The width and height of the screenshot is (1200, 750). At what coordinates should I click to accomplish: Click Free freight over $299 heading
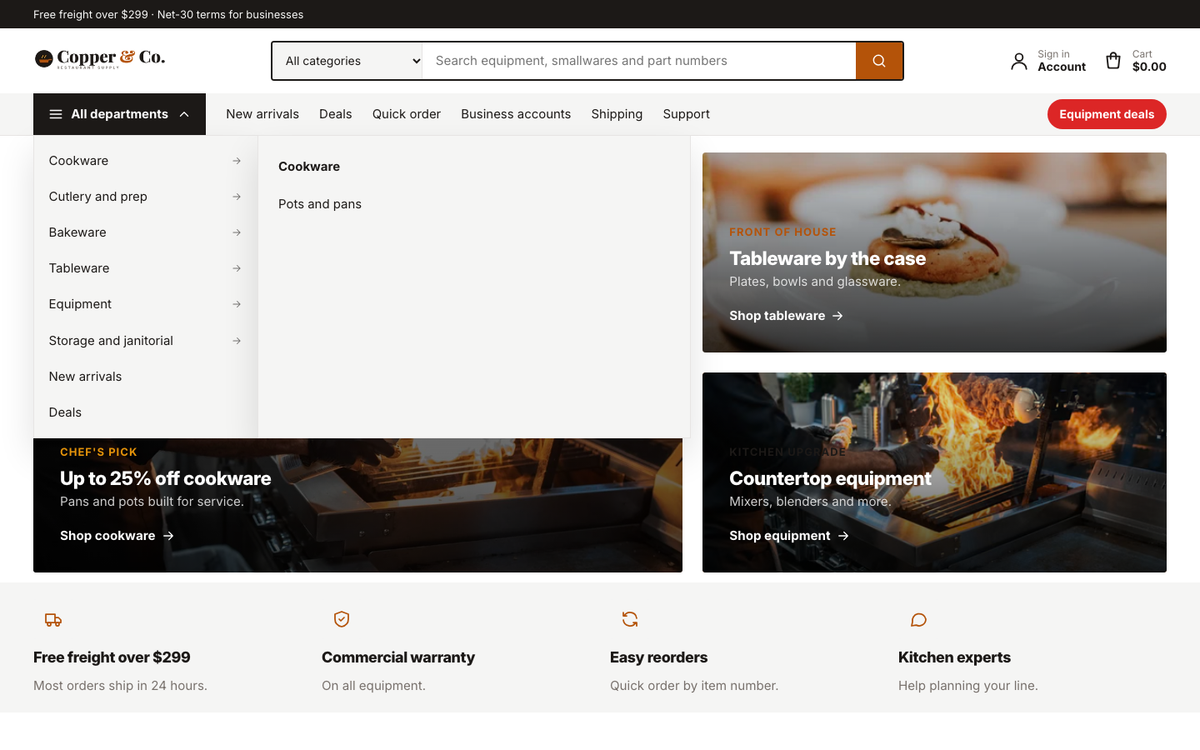click(112, 658)
